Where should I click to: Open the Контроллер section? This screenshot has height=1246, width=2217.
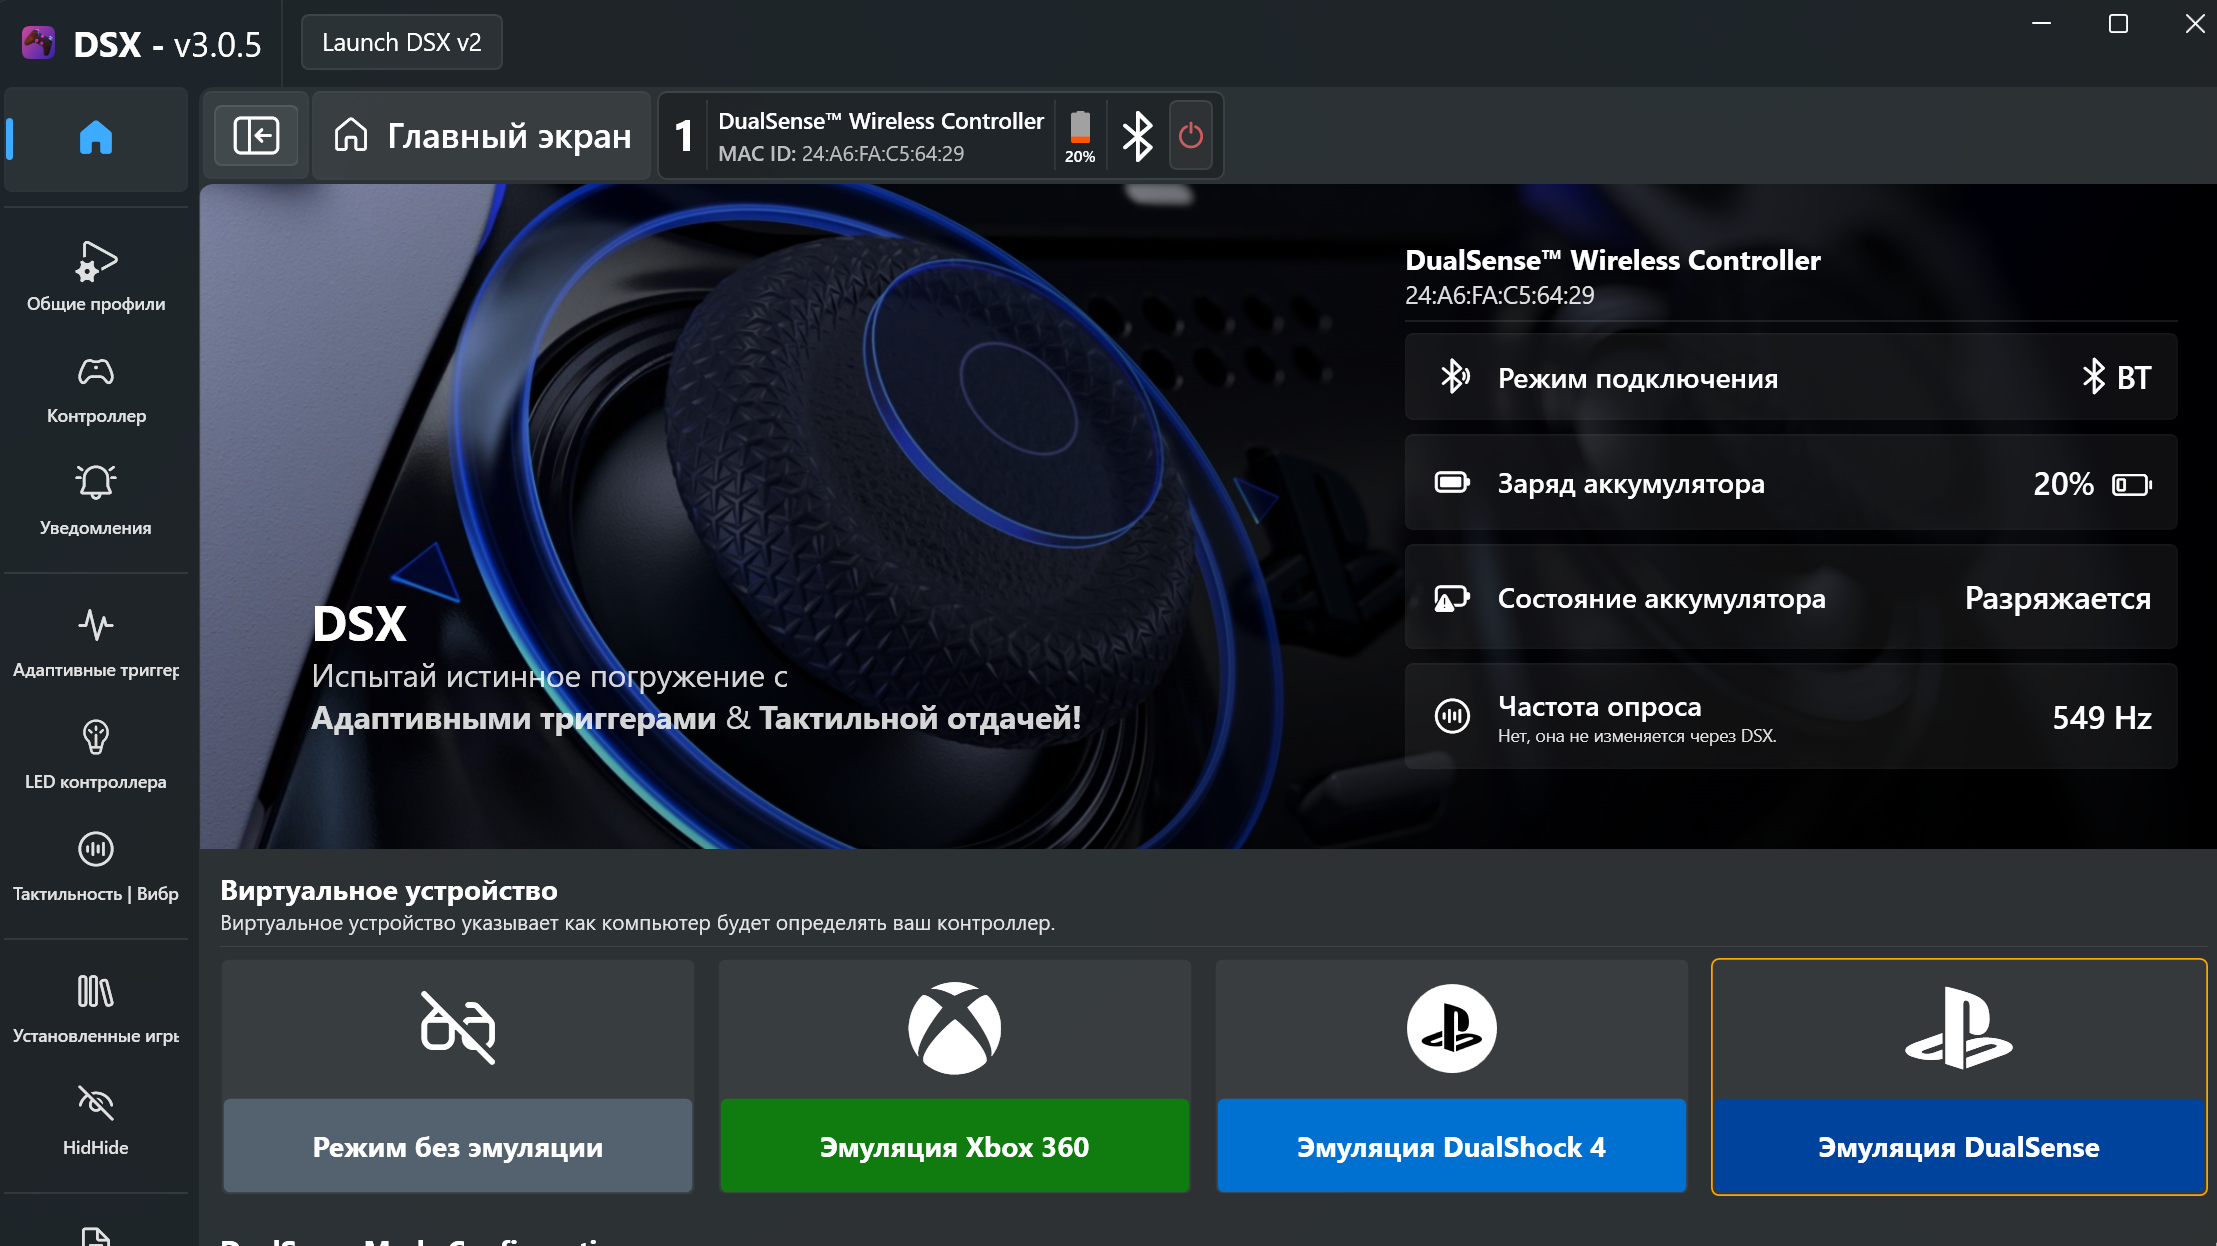(x=96, y=390)
